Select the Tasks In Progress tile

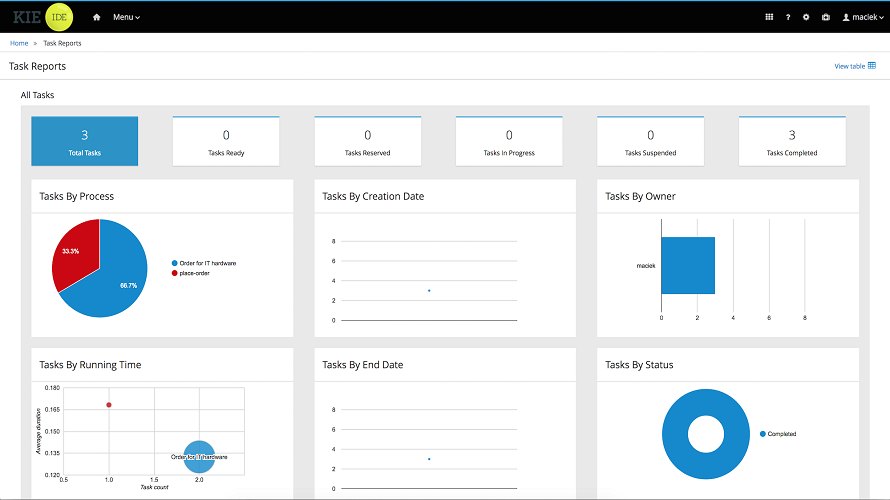509,141
